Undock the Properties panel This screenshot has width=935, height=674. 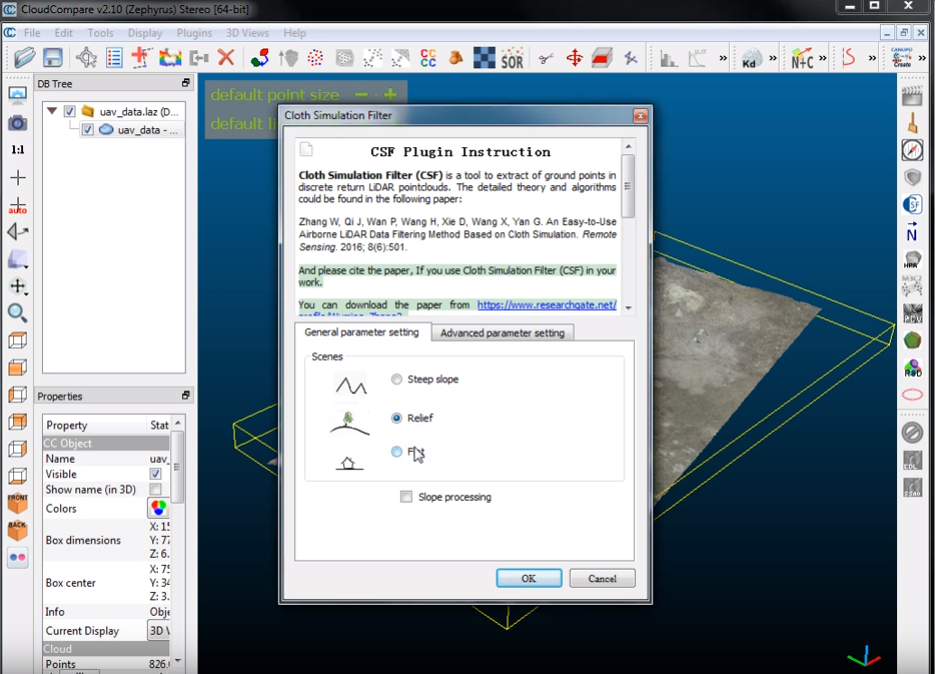[x=185, y=395]
